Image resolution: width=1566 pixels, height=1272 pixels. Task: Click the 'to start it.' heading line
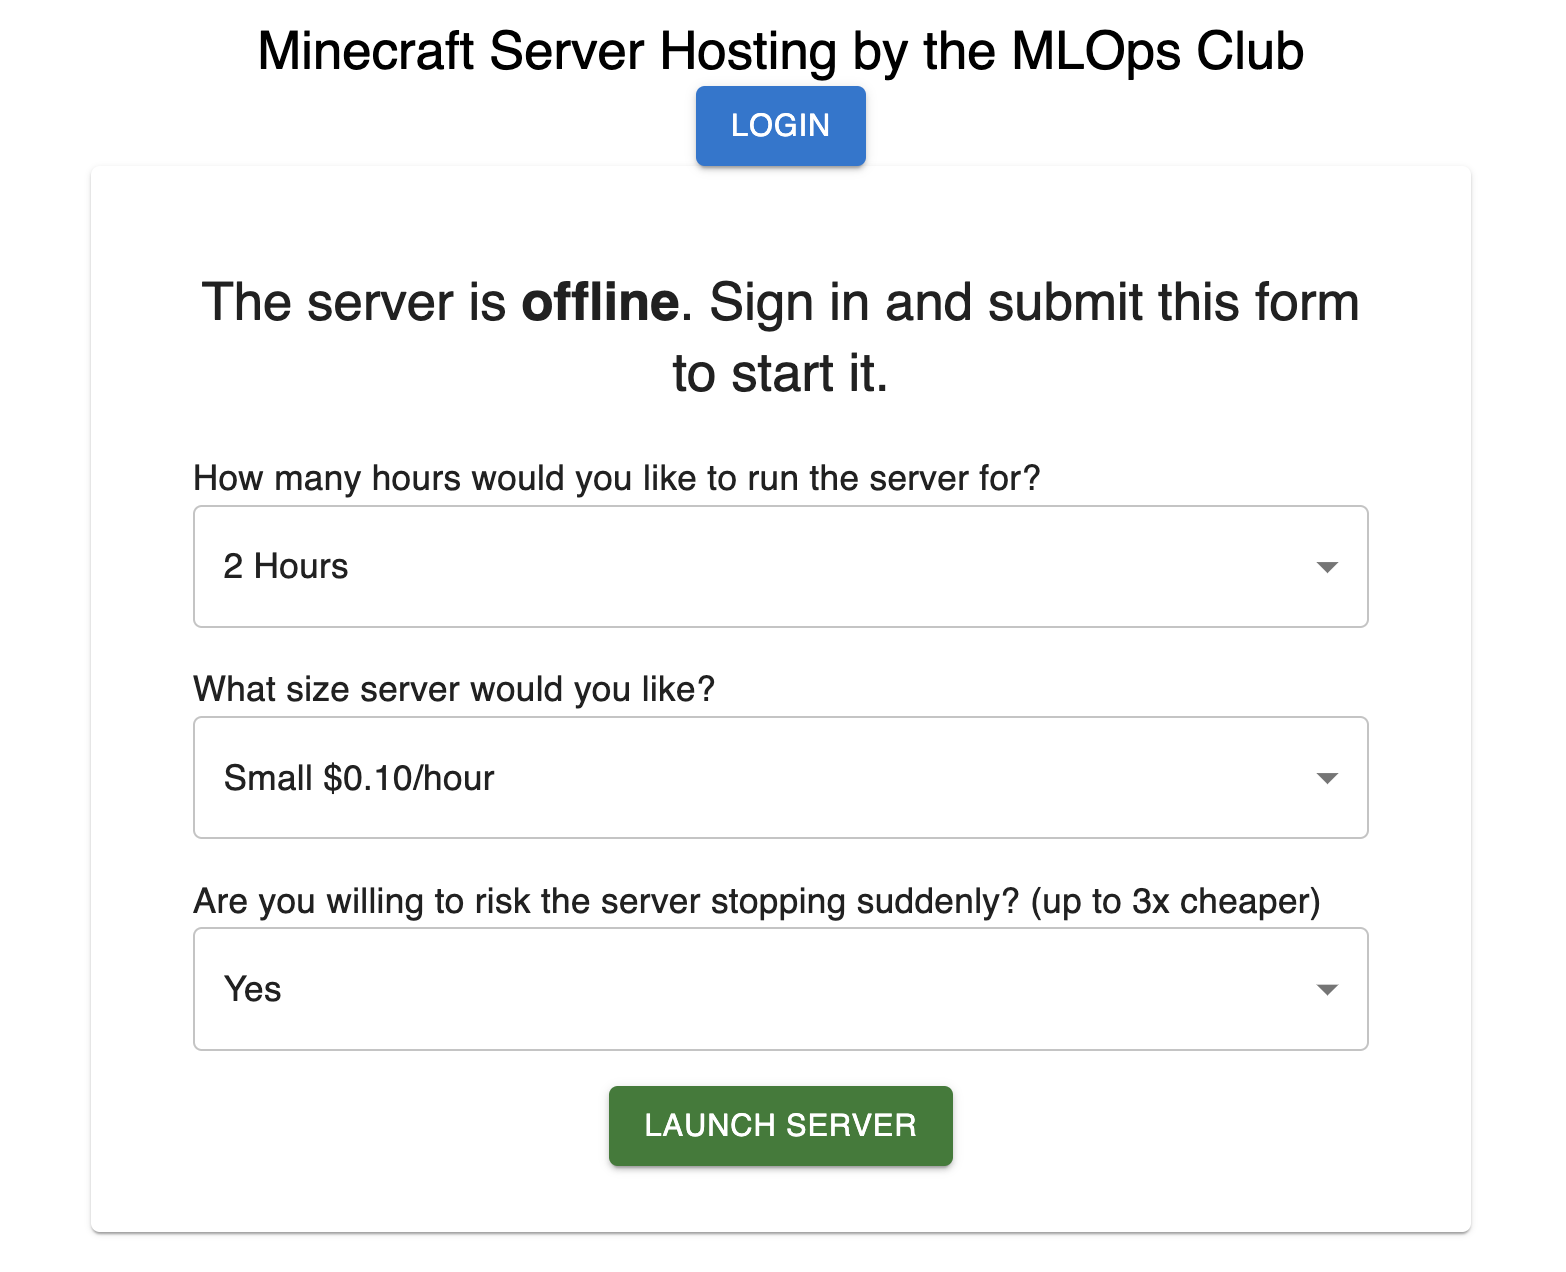(780, 374)
